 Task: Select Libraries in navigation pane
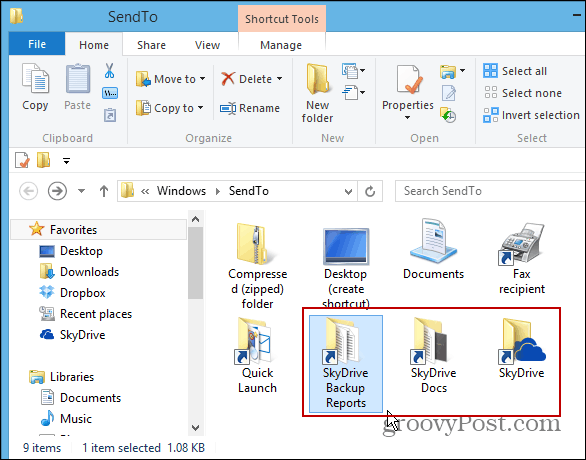(62, 377)
